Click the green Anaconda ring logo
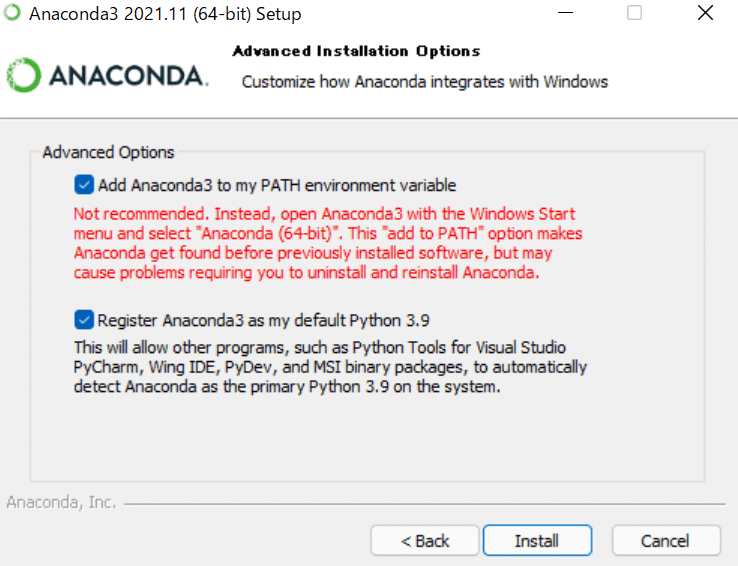This screenshot has height=566, width=738. coord(23,76)
